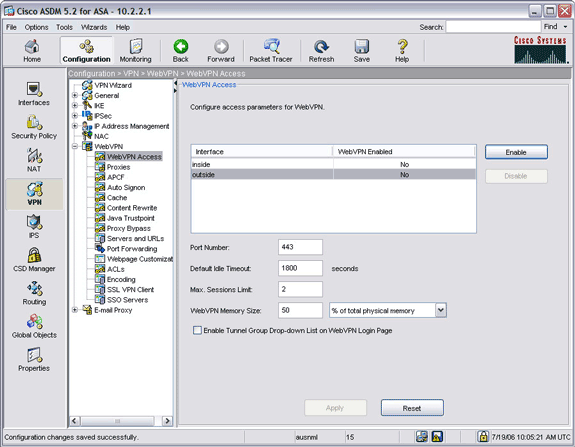Screen dimensions: 575x447
Task: Click the Default Idle Timeout field
Action: [x=300, y=268]
